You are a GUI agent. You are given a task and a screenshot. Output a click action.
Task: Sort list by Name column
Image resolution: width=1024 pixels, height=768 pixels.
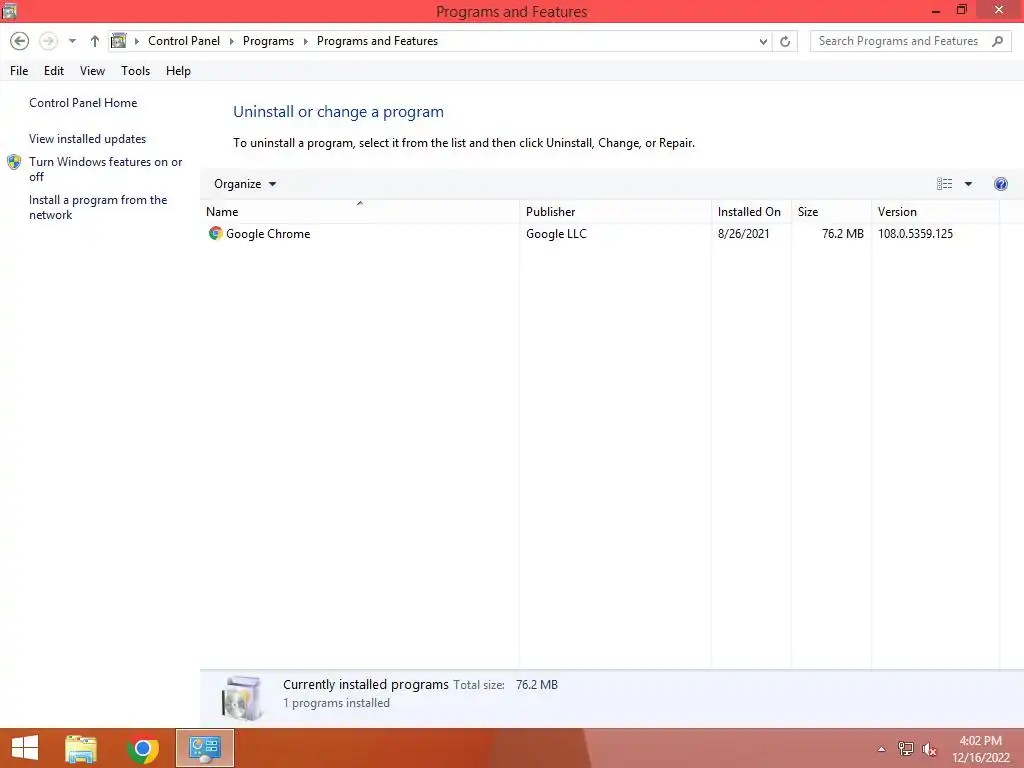point(360,212)
